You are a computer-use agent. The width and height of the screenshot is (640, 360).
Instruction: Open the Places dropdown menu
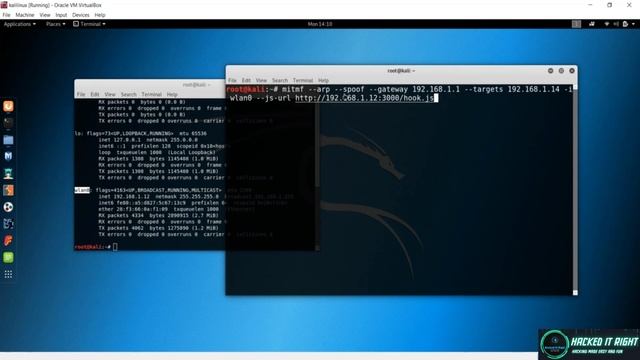(56, 24)
